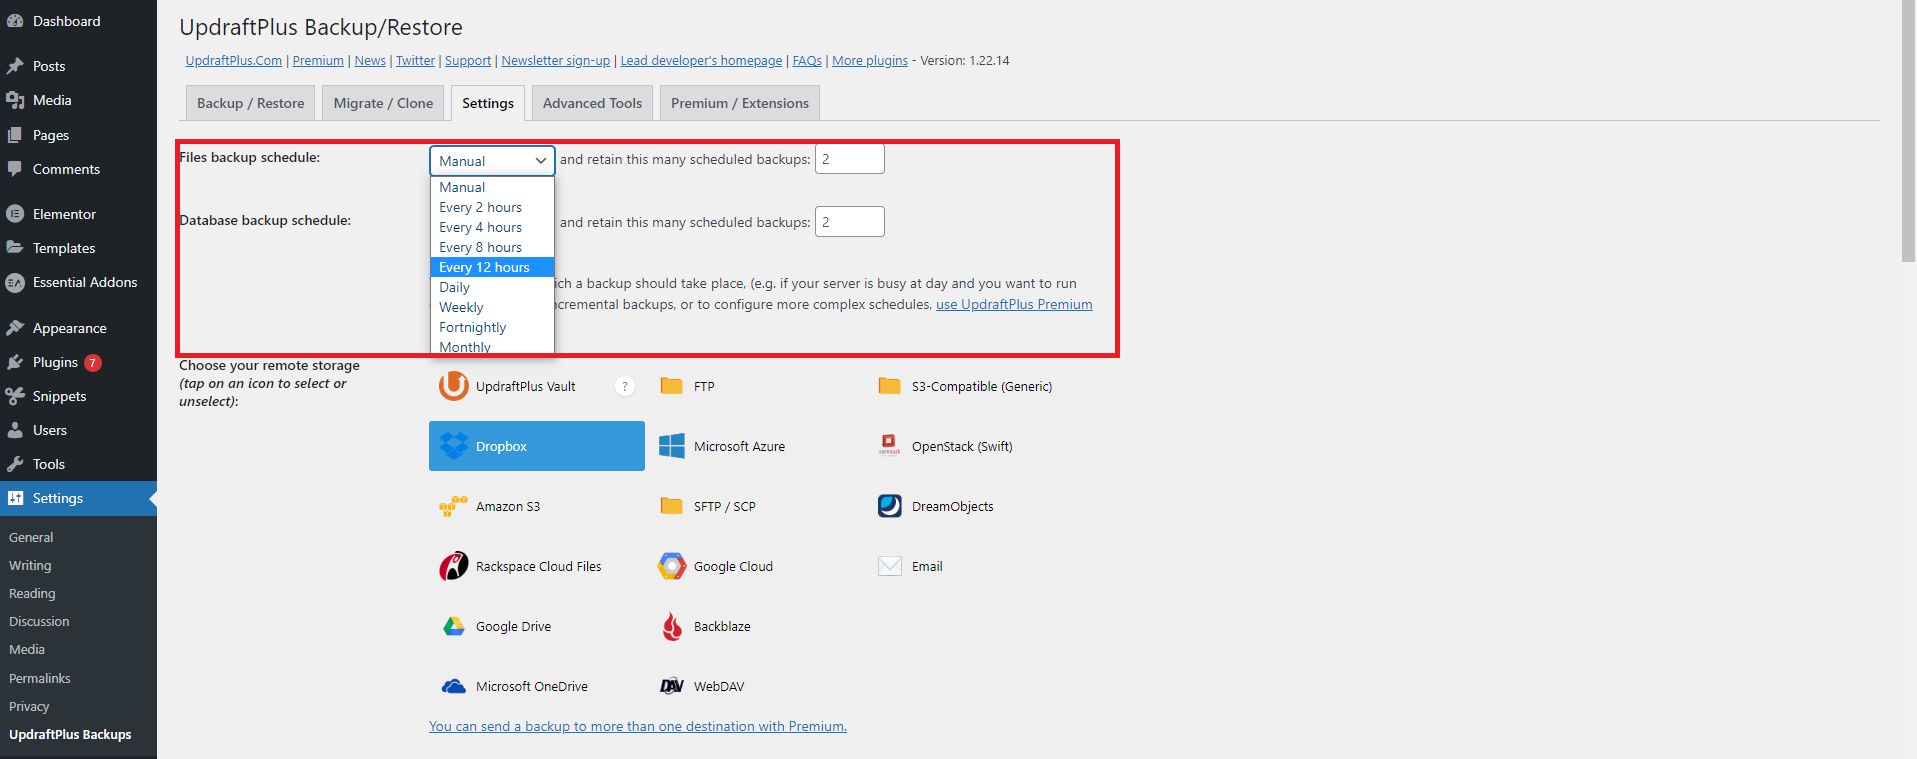Click the Pages icon in sidebar
This screenshot has width=1917, height=759.
tap(15, 135)
